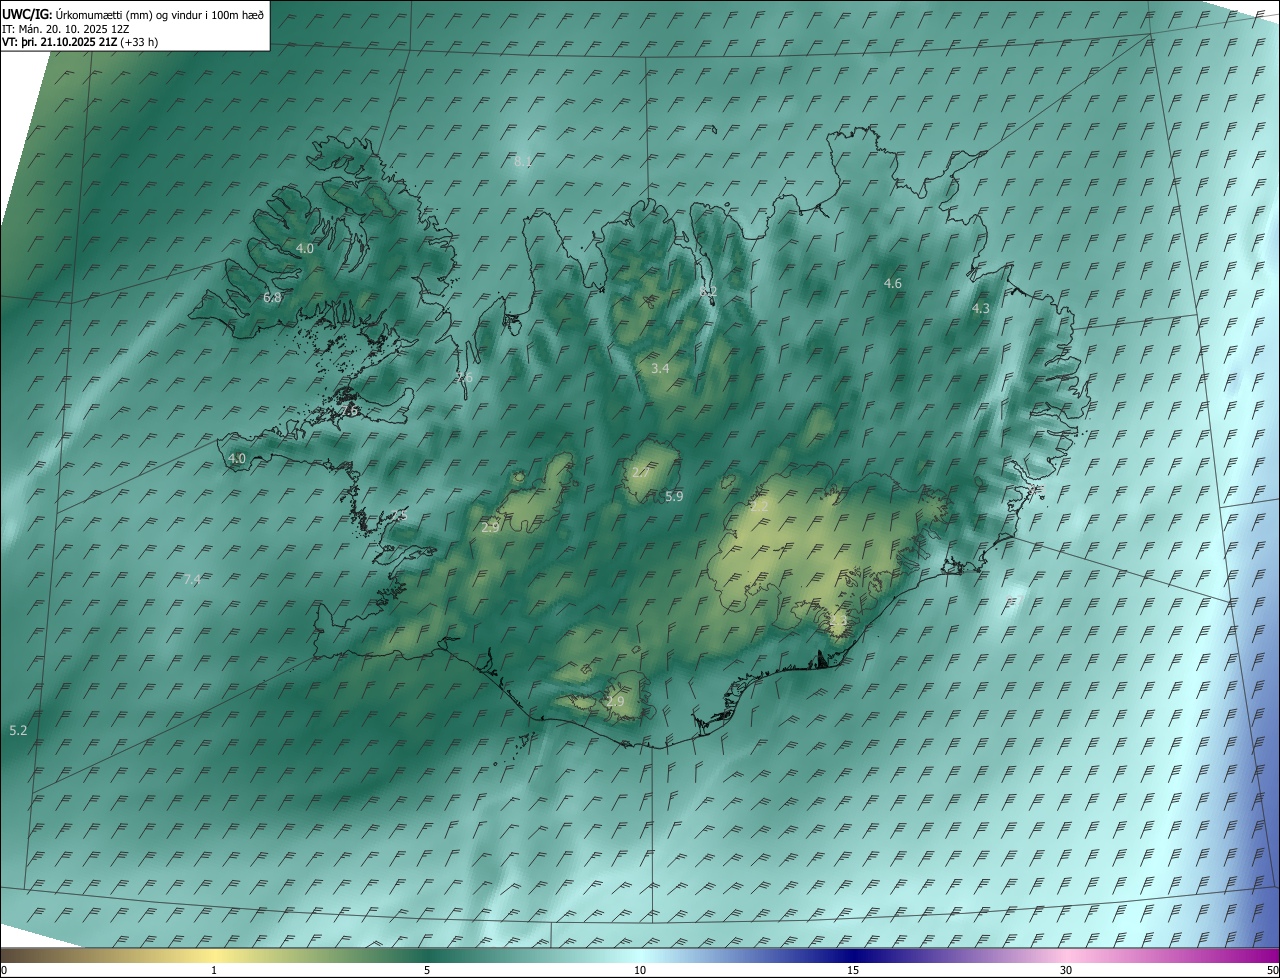
Task: Click the yellow color bar segment above tick 1
Action: (214, 956)
